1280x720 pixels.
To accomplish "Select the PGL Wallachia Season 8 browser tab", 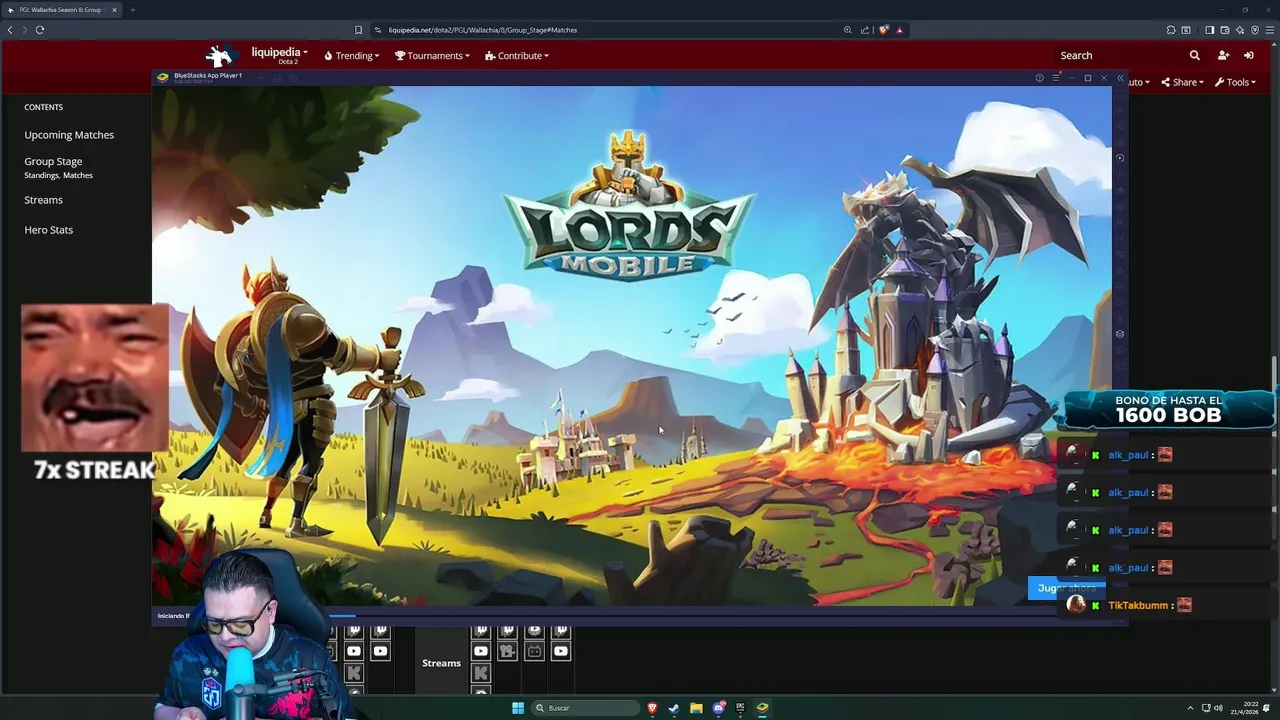I will (x=60, y=10).
